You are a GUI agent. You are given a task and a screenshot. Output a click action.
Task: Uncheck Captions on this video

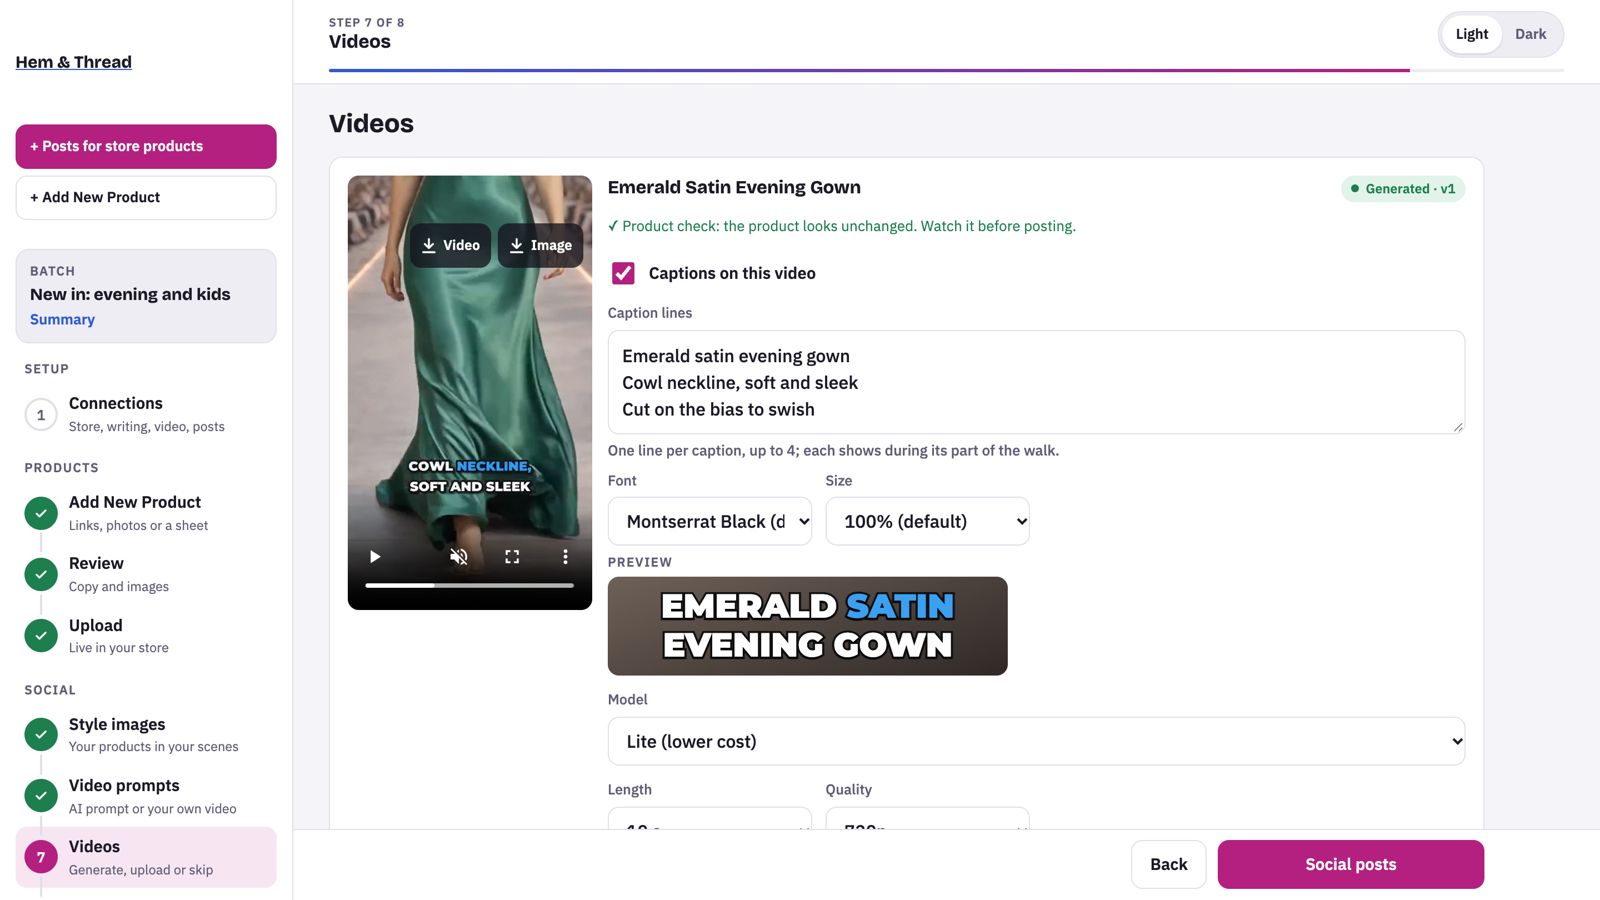point(623,273)
